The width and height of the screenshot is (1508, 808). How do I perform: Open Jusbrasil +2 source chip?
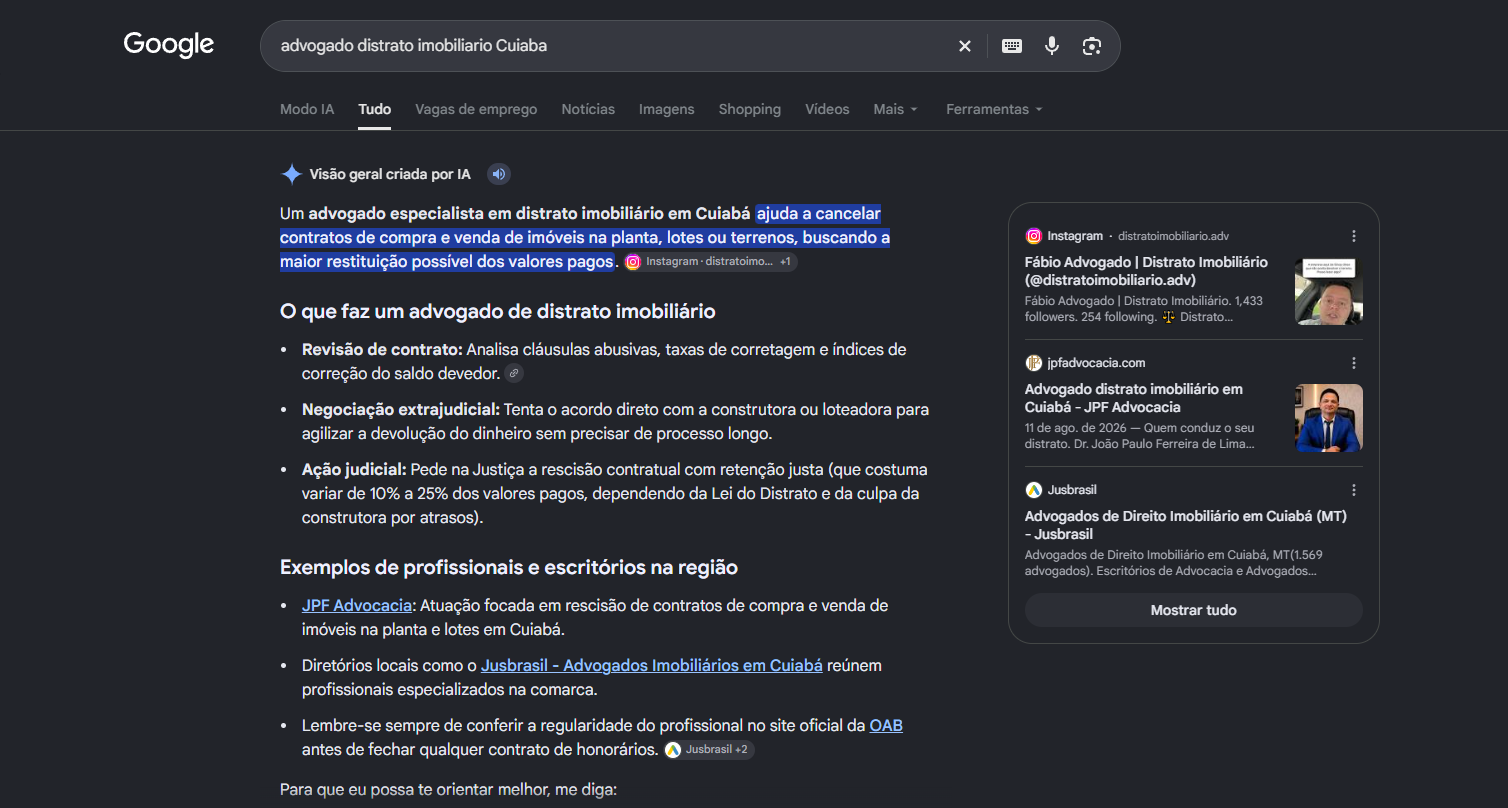click(708, 749)
